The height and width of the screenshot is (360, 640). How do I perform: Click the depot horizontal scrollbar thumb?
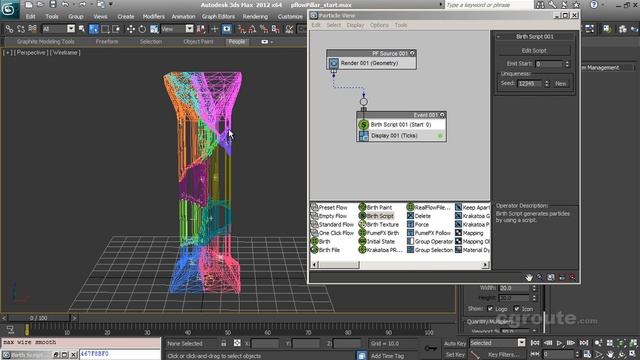(338, 265)
